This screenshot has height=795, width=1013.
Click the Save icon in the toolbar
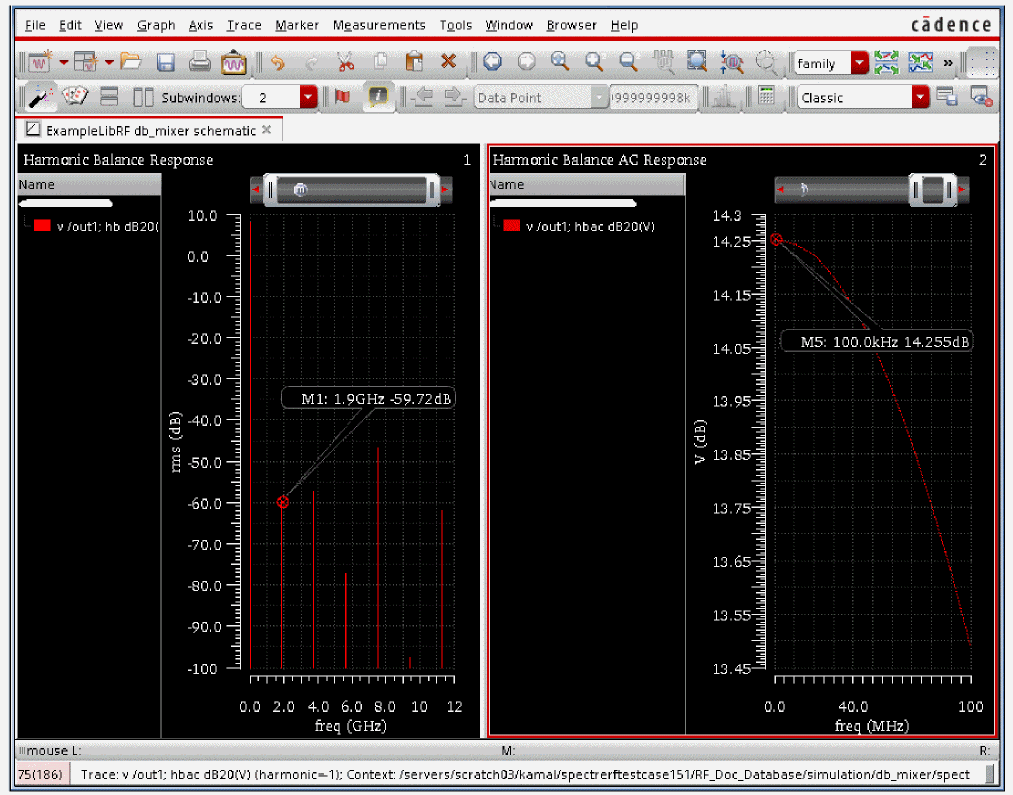pyautogui.click(x=166, y=62)
